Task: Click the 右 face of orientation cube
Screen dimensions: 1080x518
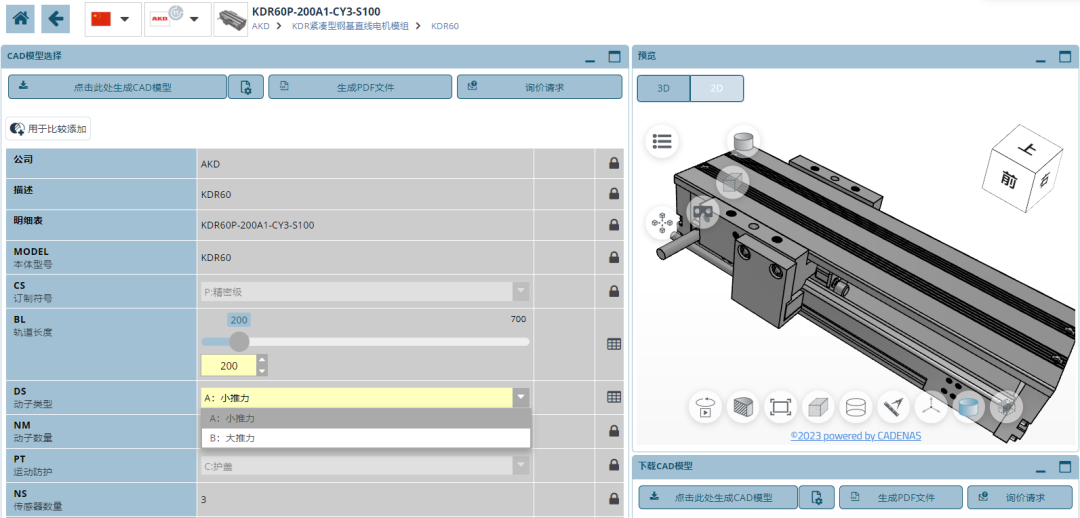Action: tap(1044, 180)
